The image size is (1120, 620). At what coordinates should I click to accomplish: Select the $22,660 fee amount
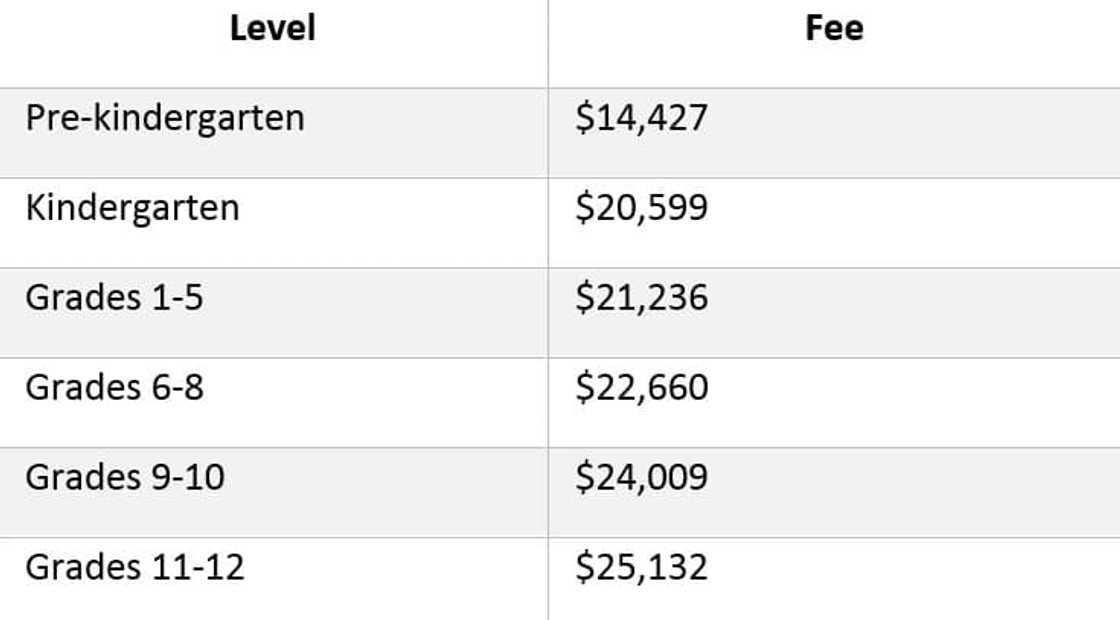(641, 388)
